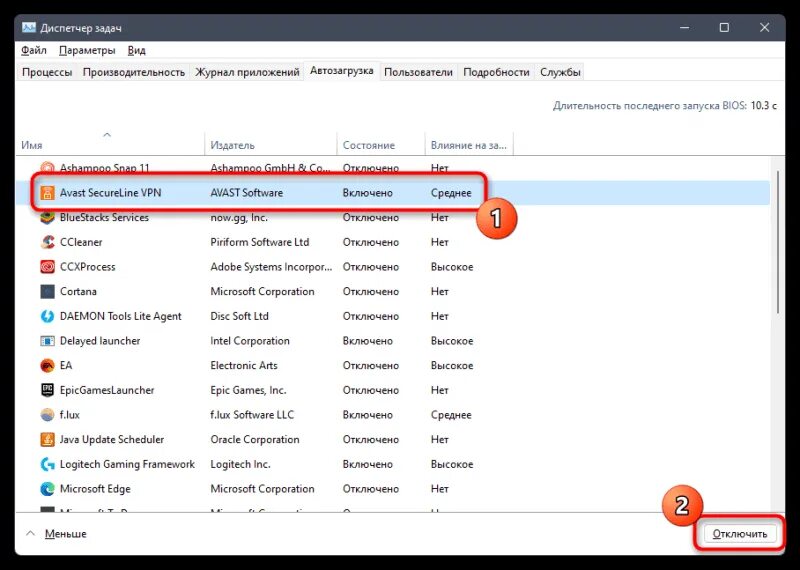The height and width of the screenshot is (570, 800).
Task: Switch to the Пользователи tab
Action: pos(418,72)
